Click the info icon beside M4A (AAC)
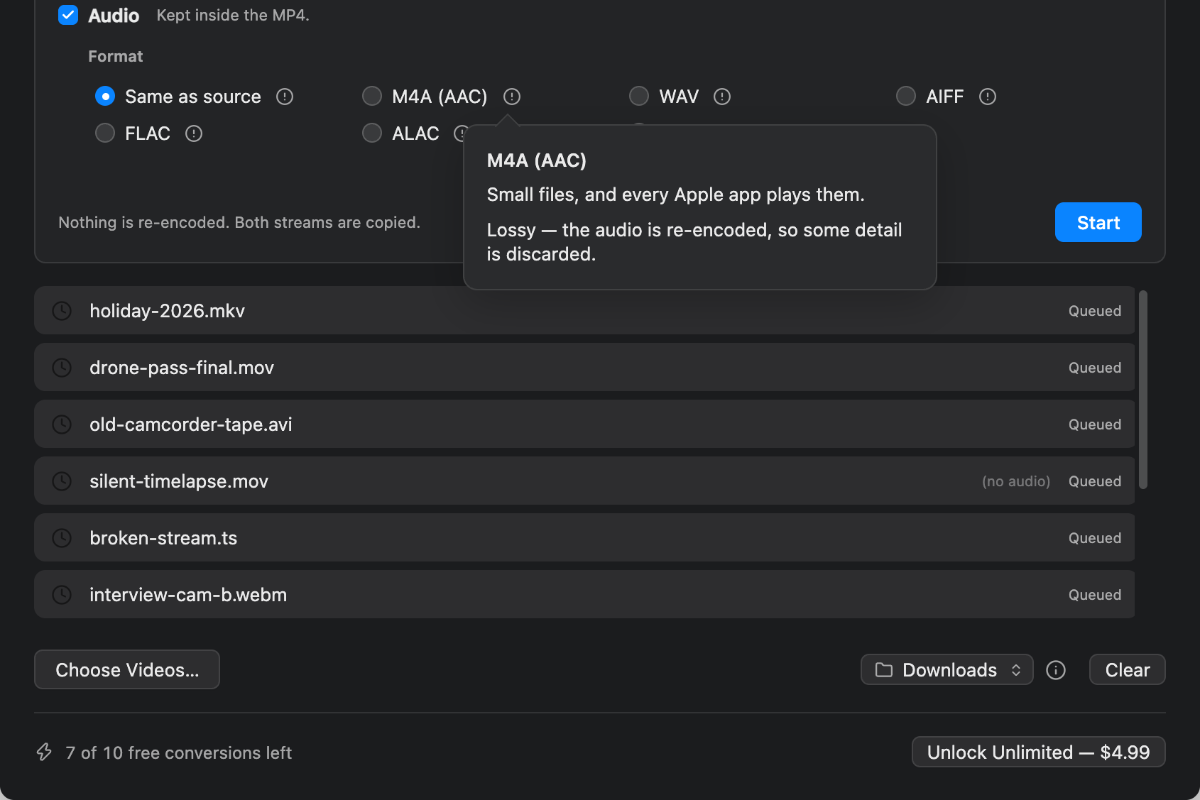The height and width of the screenshot is (800, 1200). tap(512, 97)
